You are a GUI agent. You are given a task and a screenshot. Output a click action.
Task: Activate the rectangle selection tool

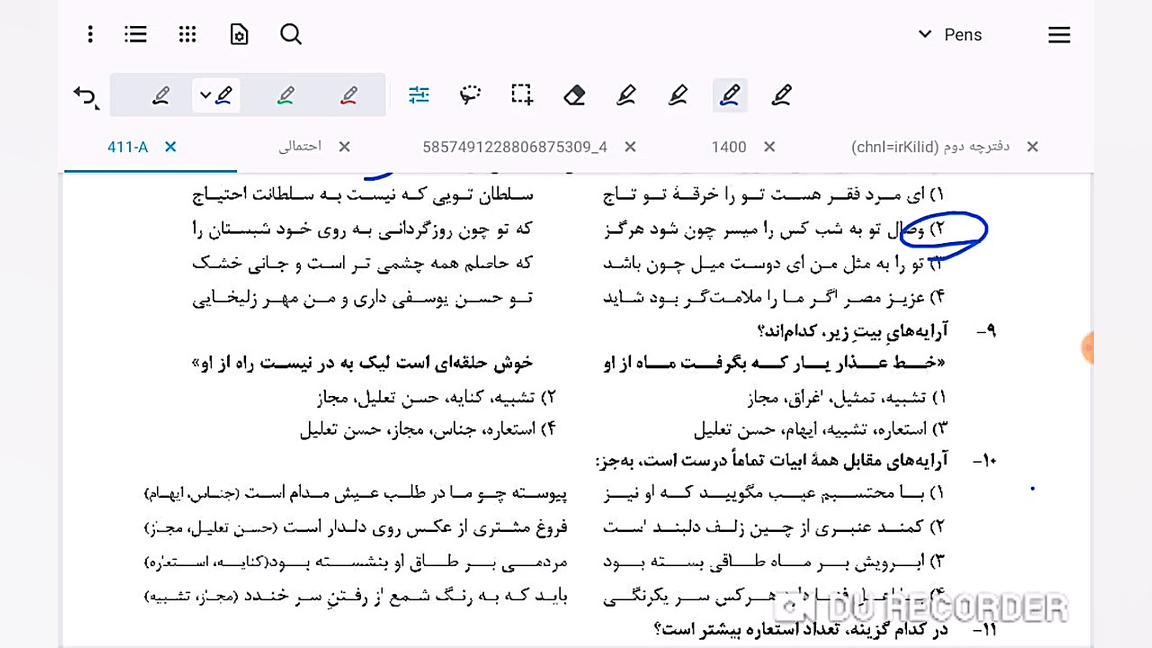tap(520, 93)
